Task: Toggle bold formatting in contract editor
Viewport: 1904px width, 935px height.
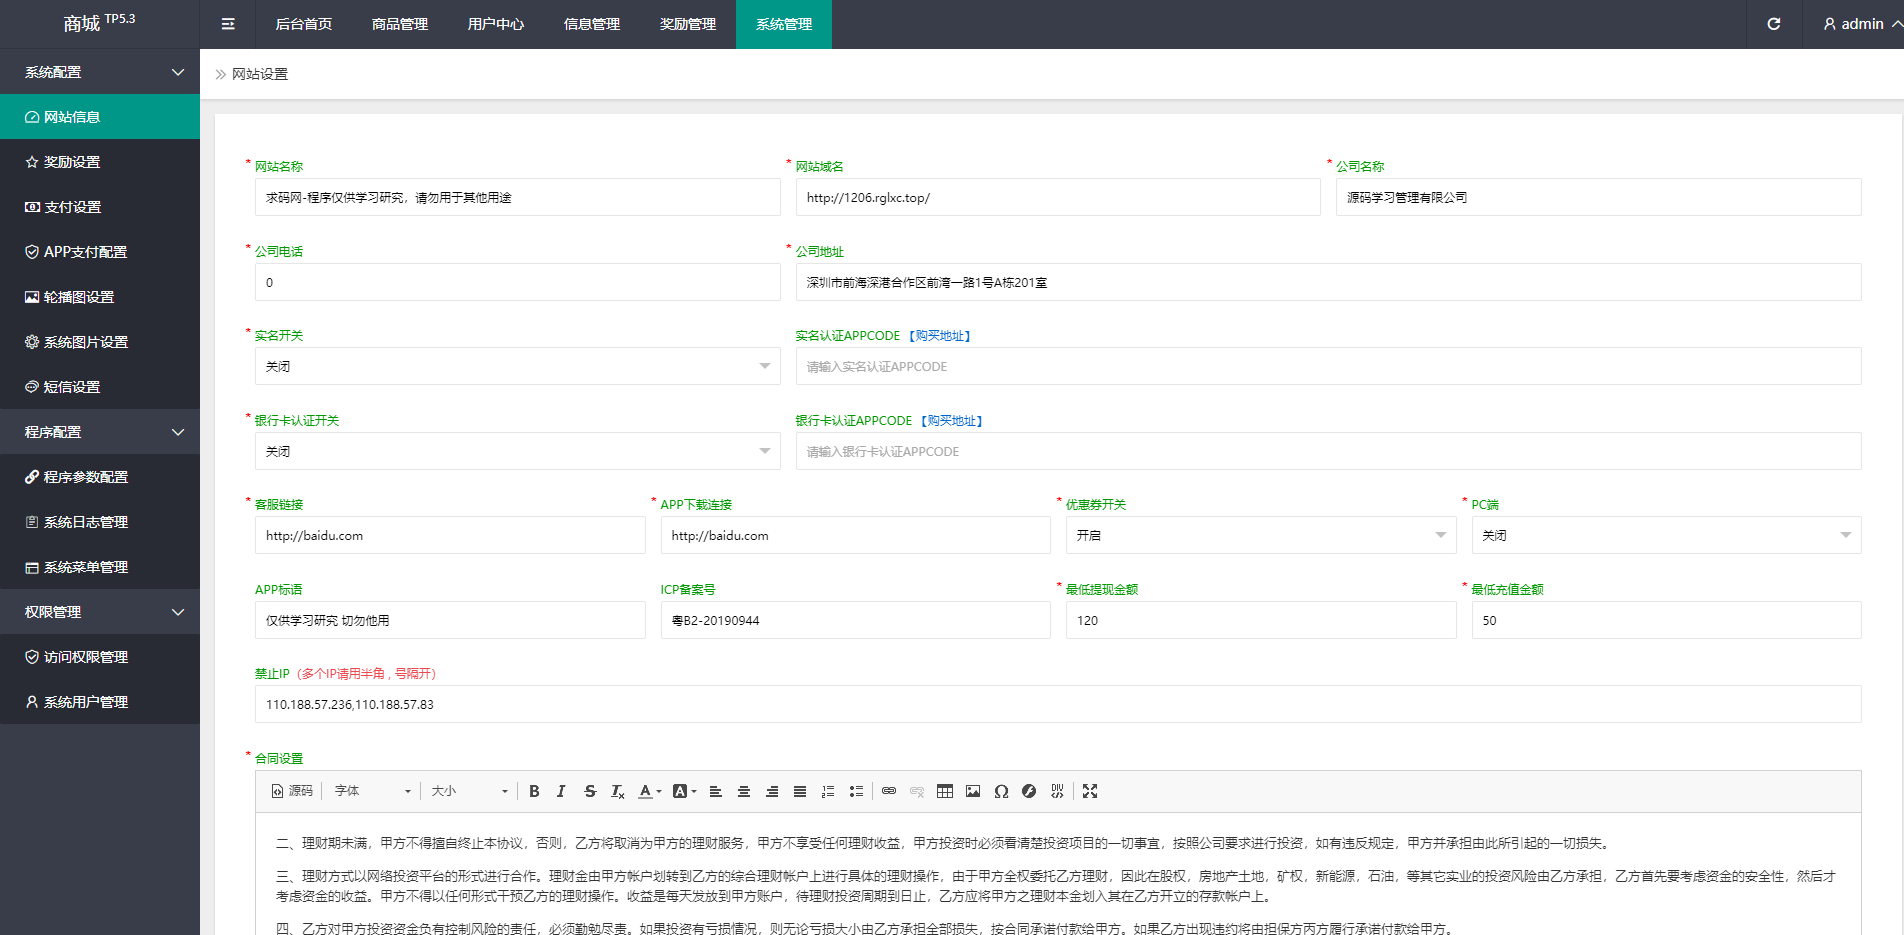Action: 534,791
